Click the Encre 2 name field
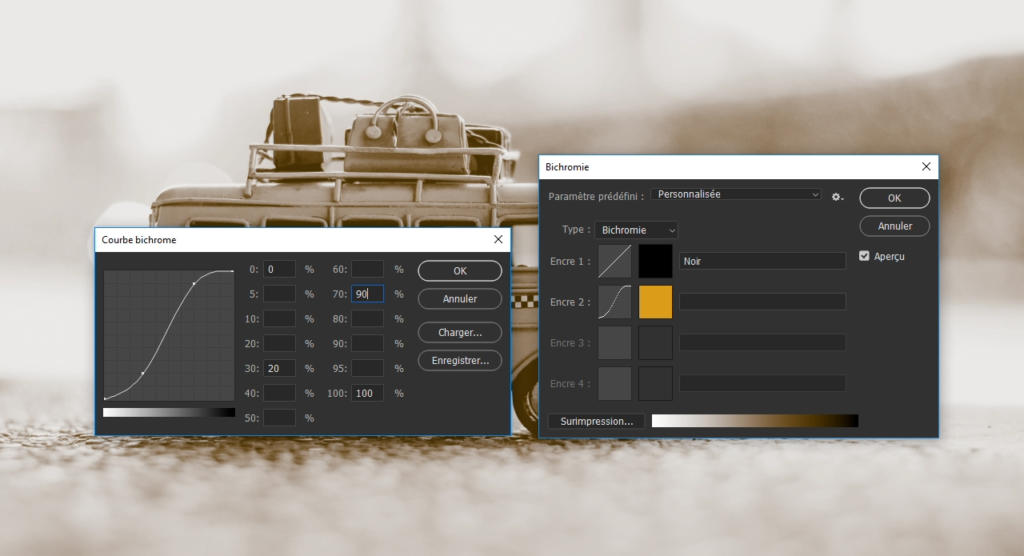Screen dimensions: 1024x556 (762, 301)
